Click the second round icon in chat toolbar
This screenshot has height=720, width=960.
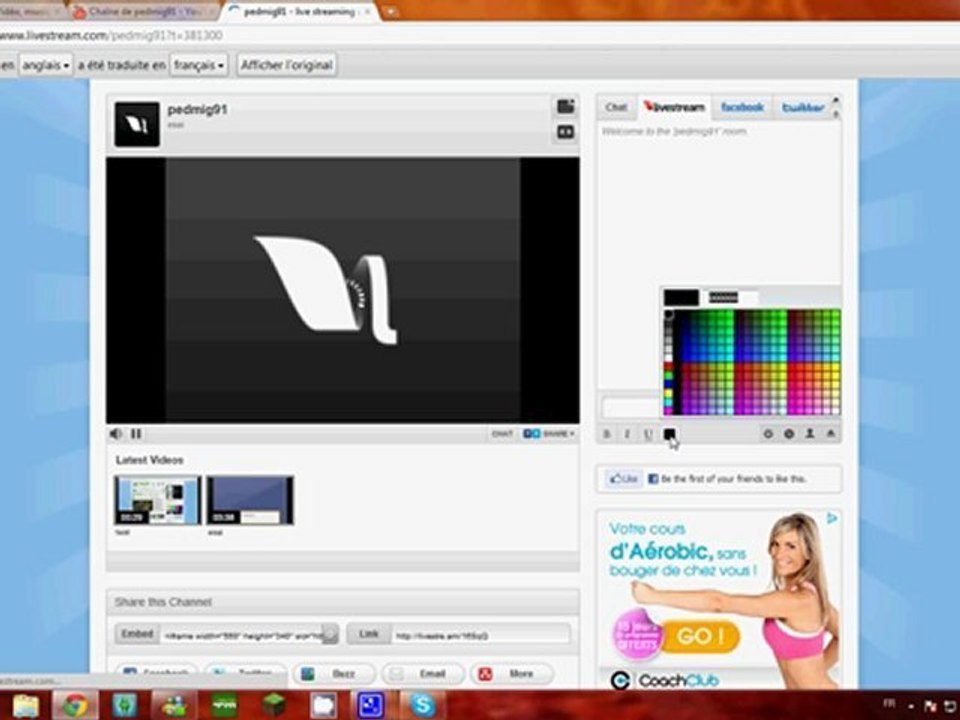[789, 433]
